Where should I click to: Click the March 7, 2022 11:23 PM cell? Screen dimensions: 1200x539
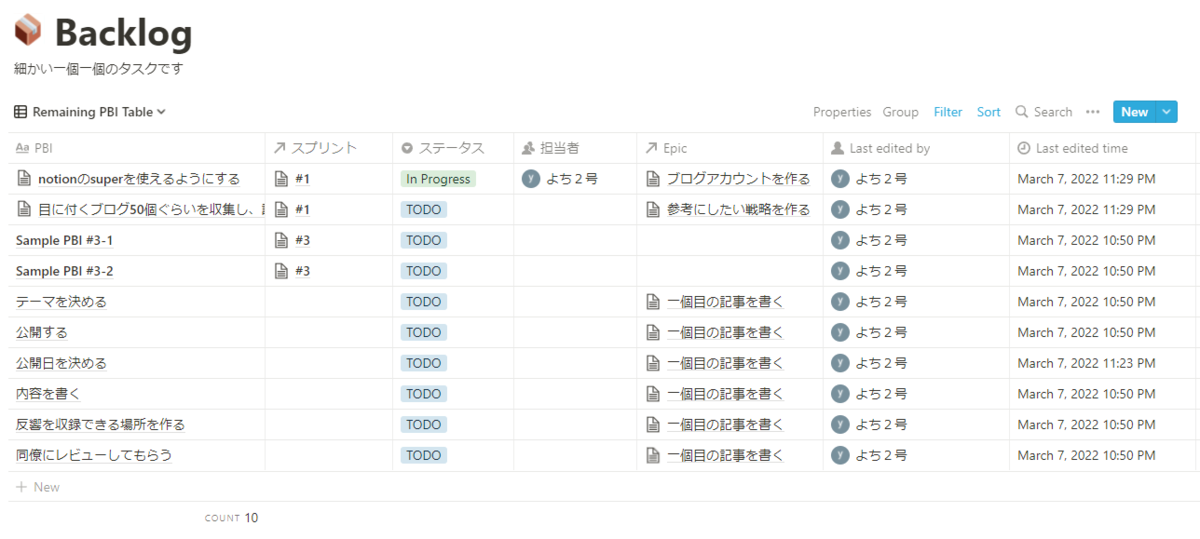click(x=1102, y=363)
